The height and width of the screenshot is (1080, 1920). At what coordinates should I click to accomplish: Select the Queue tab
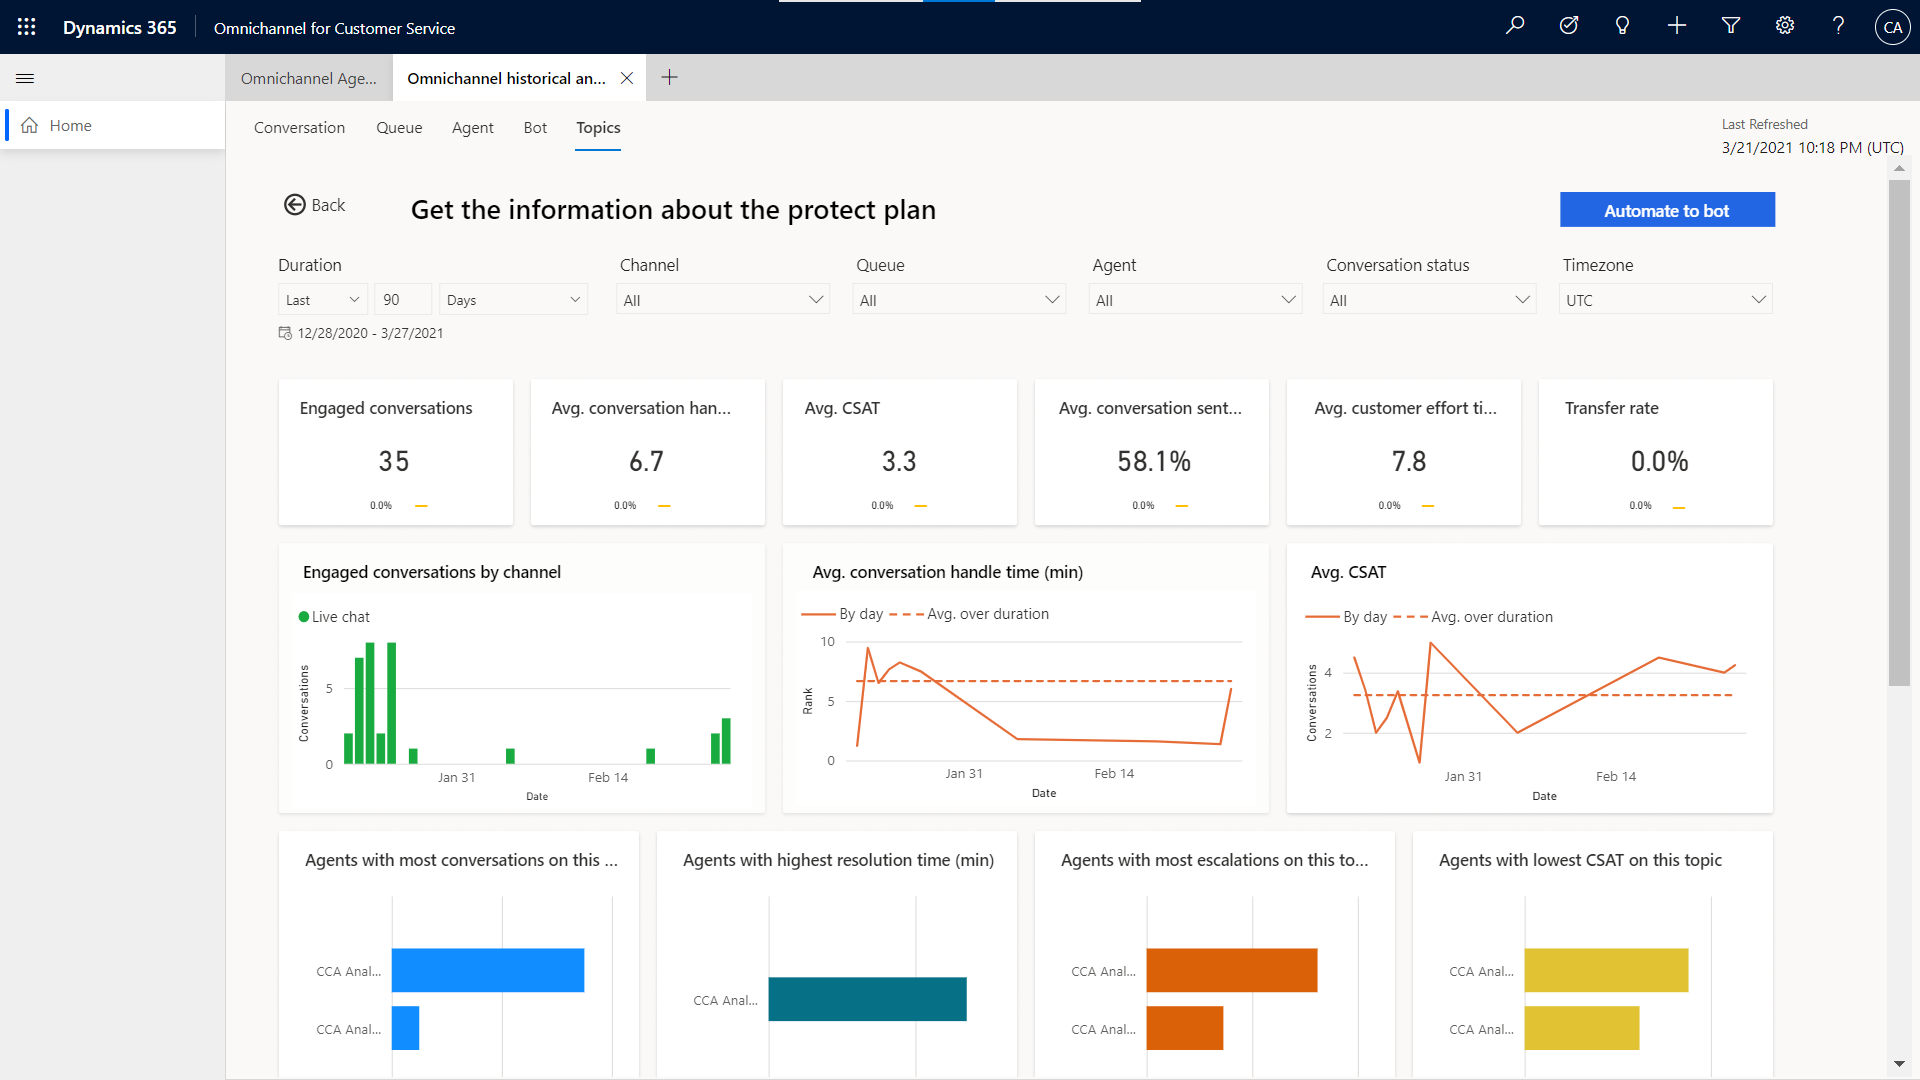pos(400,127)
